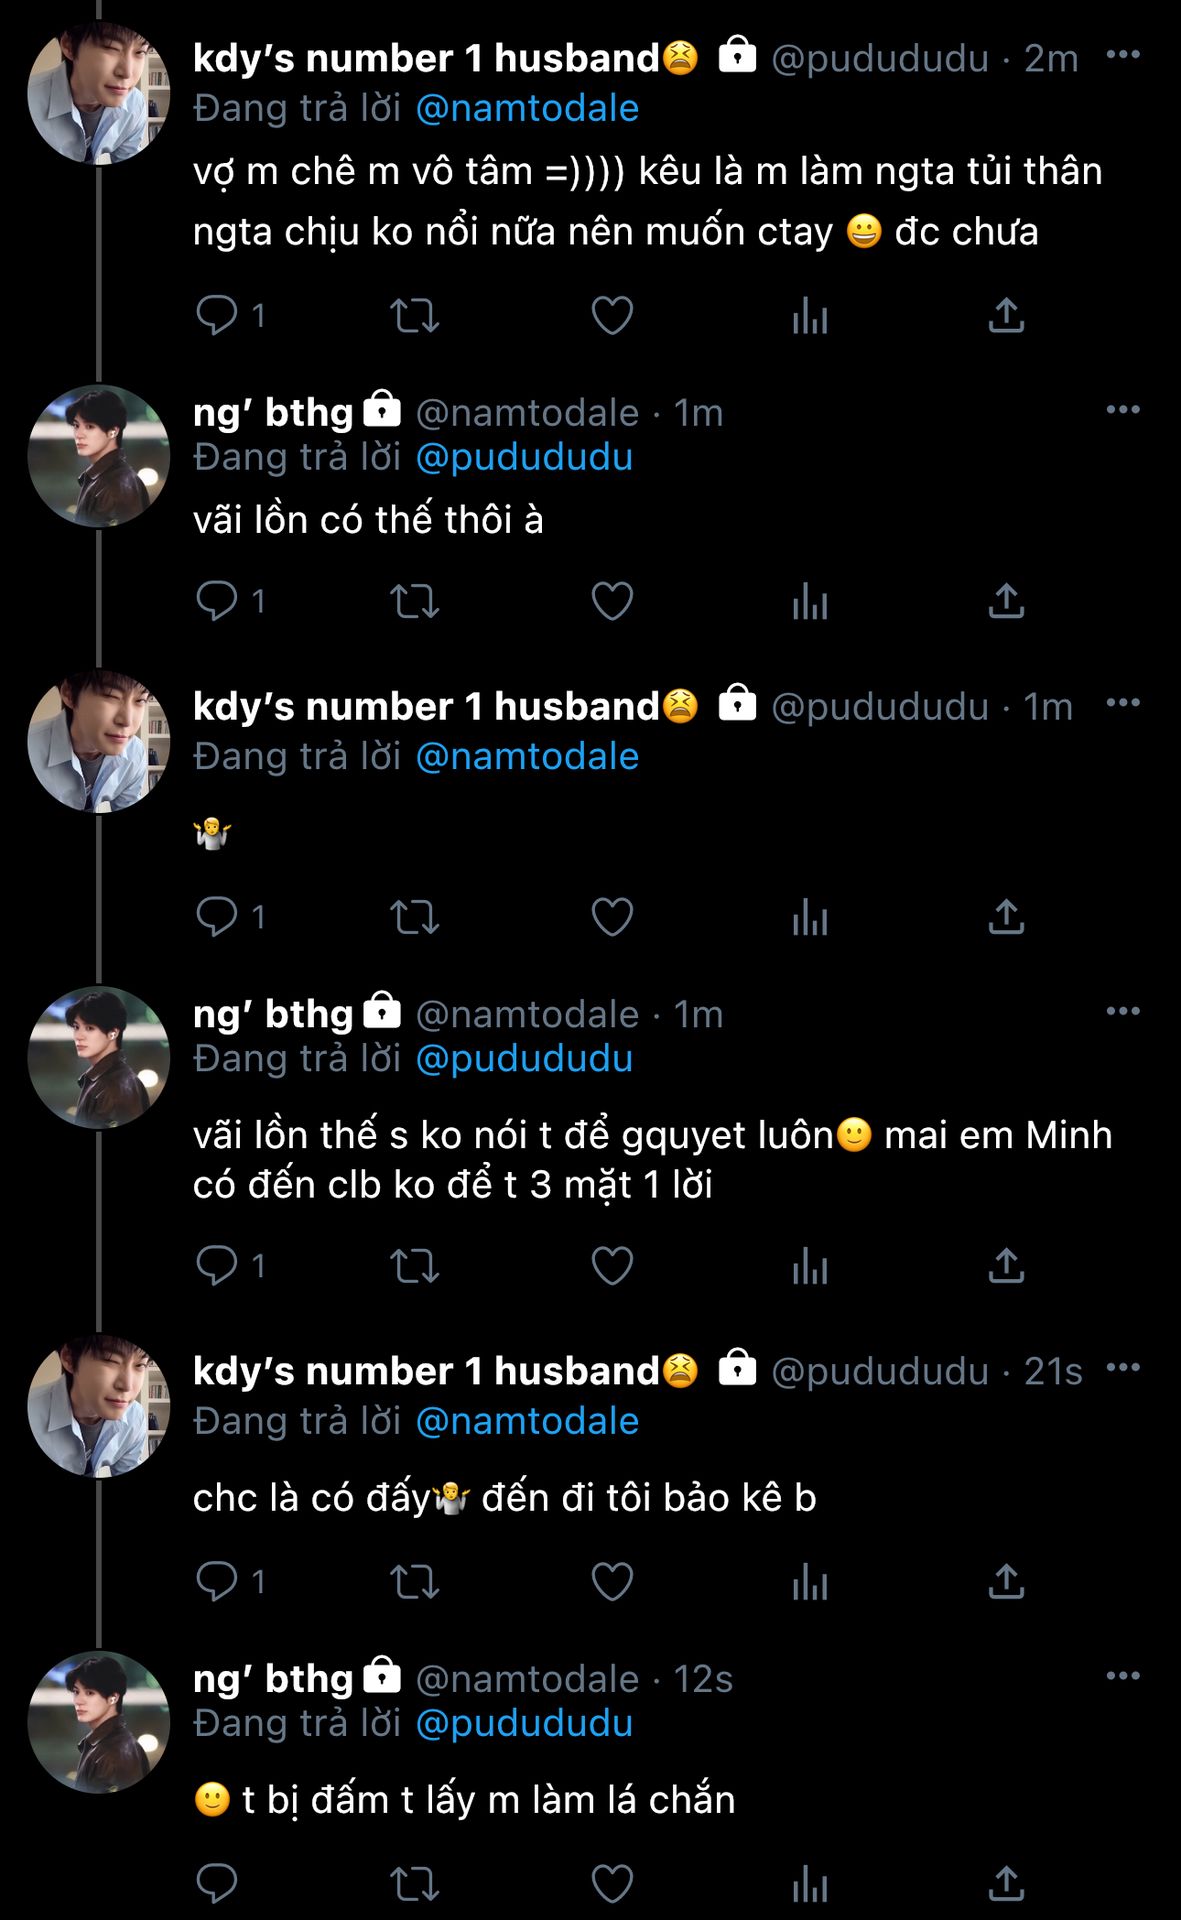Open the avatar of the 'đến đi tôi bảo kê b' tweet
The image size is (1181, 1920).
coord(98,1405)
